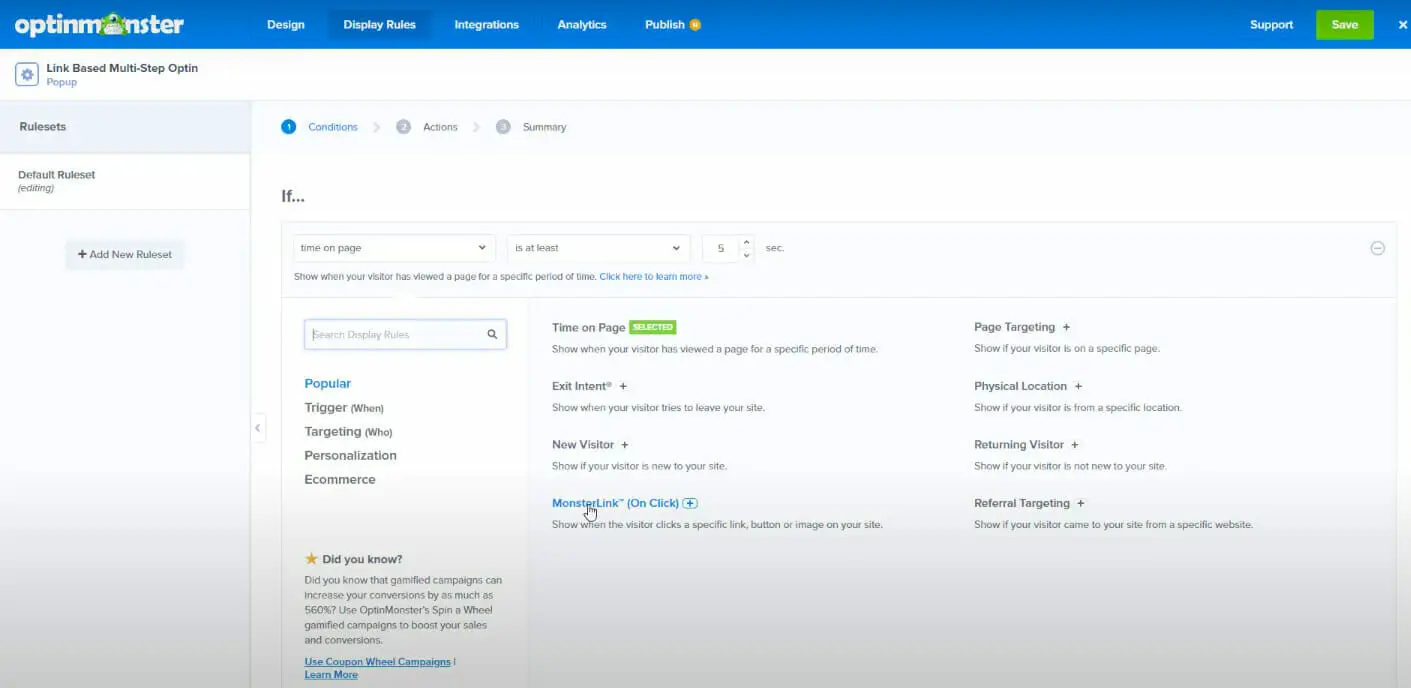The width and height of the screenshot is (1411, 688).
Task: Open the 'time on page' condition dropdown
Action: (394, 248)
